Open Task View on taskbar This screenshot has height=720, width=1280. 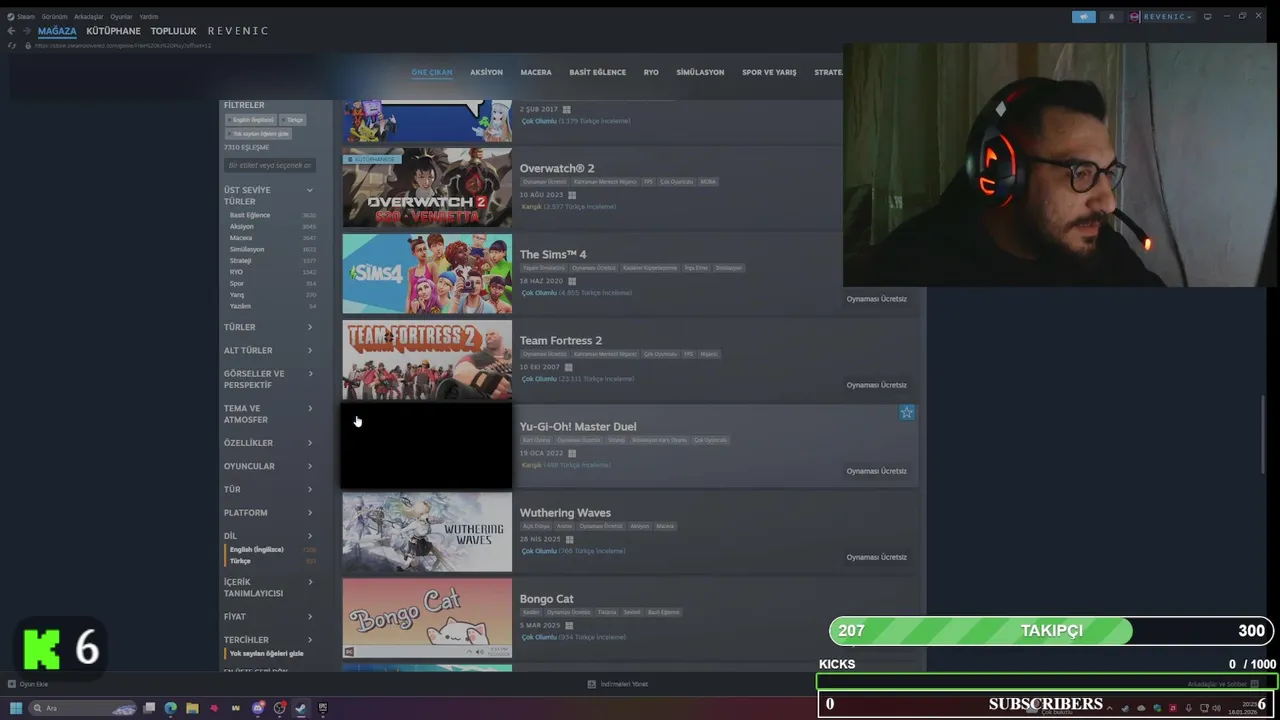149,708
